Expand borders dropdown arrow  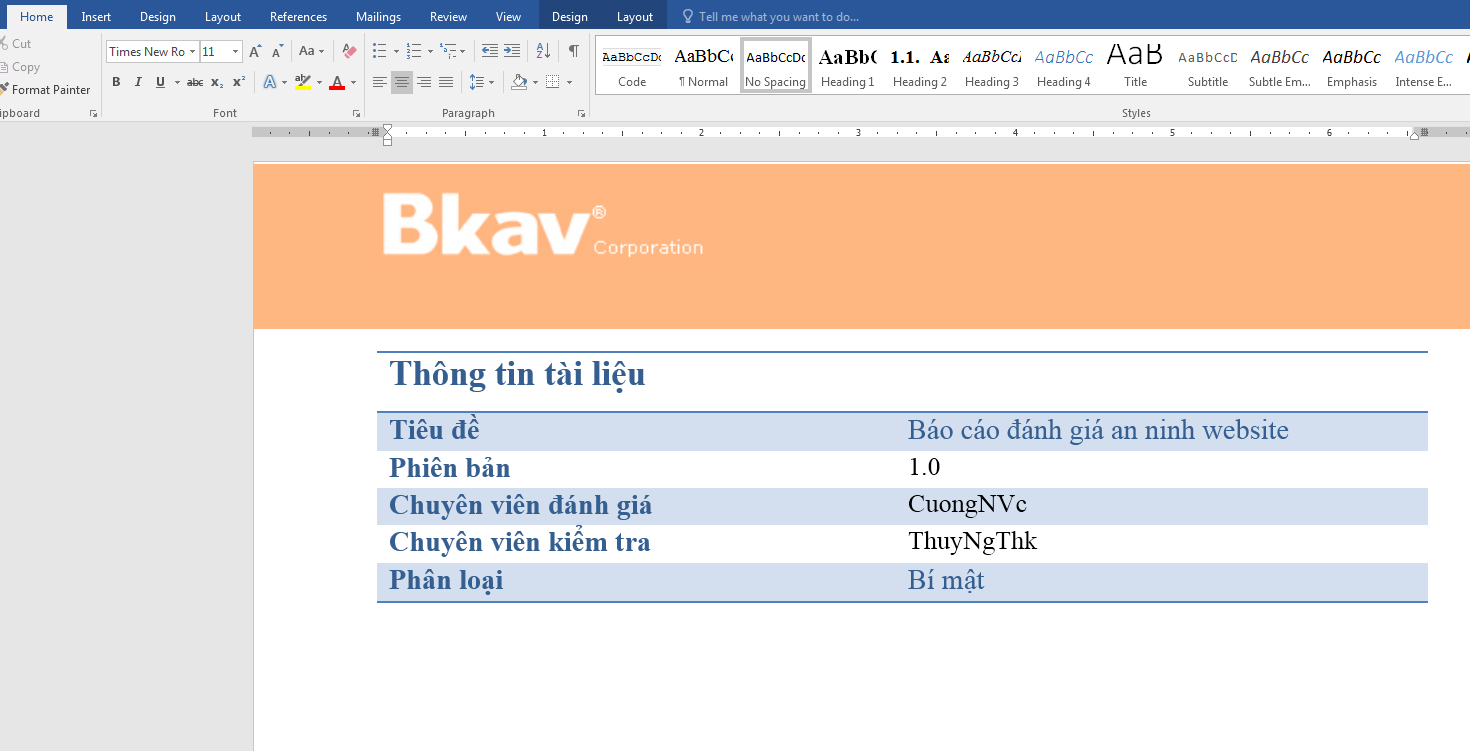[x=569, y=82]
